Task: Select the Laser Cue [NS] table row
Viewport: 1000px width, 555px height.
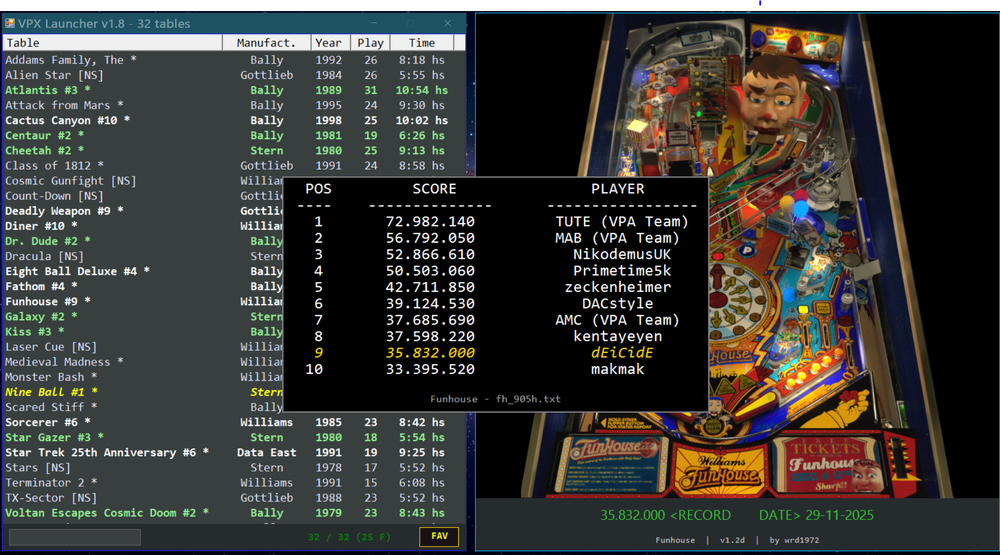Action: (143, 347)
